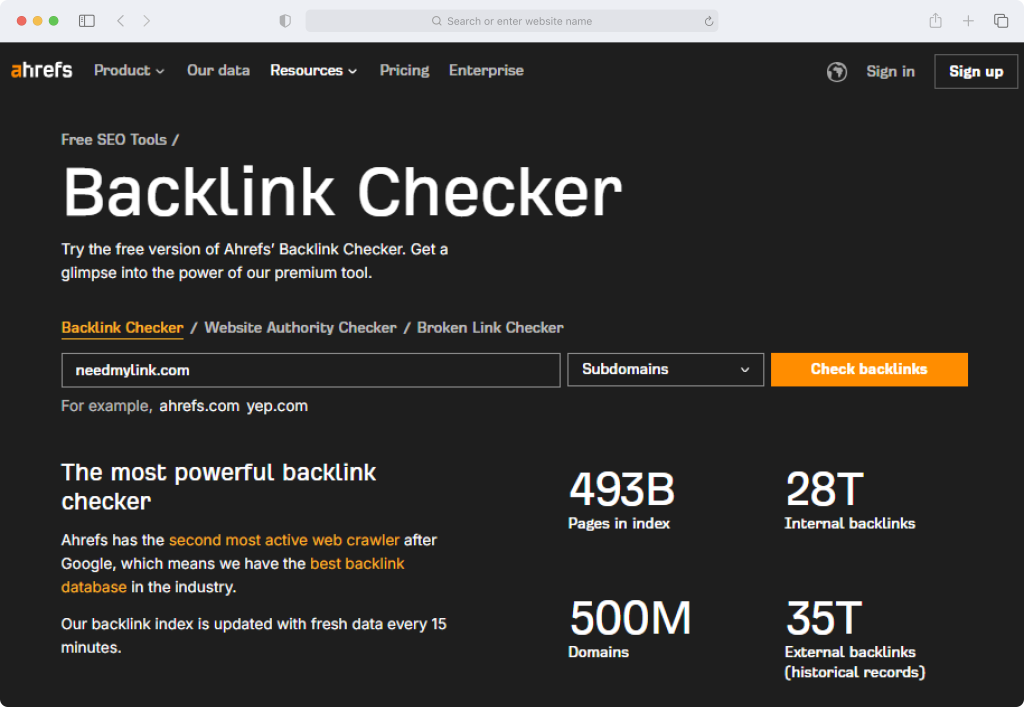1024x707 pixels.
Task: Open the globe language selector
Action: click(x=837, y=71)
